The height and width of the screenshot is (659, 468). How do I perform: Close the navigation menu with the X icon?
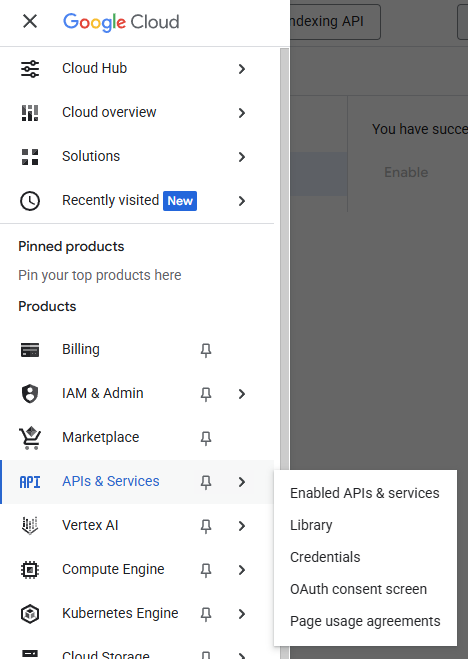(30, 21)
